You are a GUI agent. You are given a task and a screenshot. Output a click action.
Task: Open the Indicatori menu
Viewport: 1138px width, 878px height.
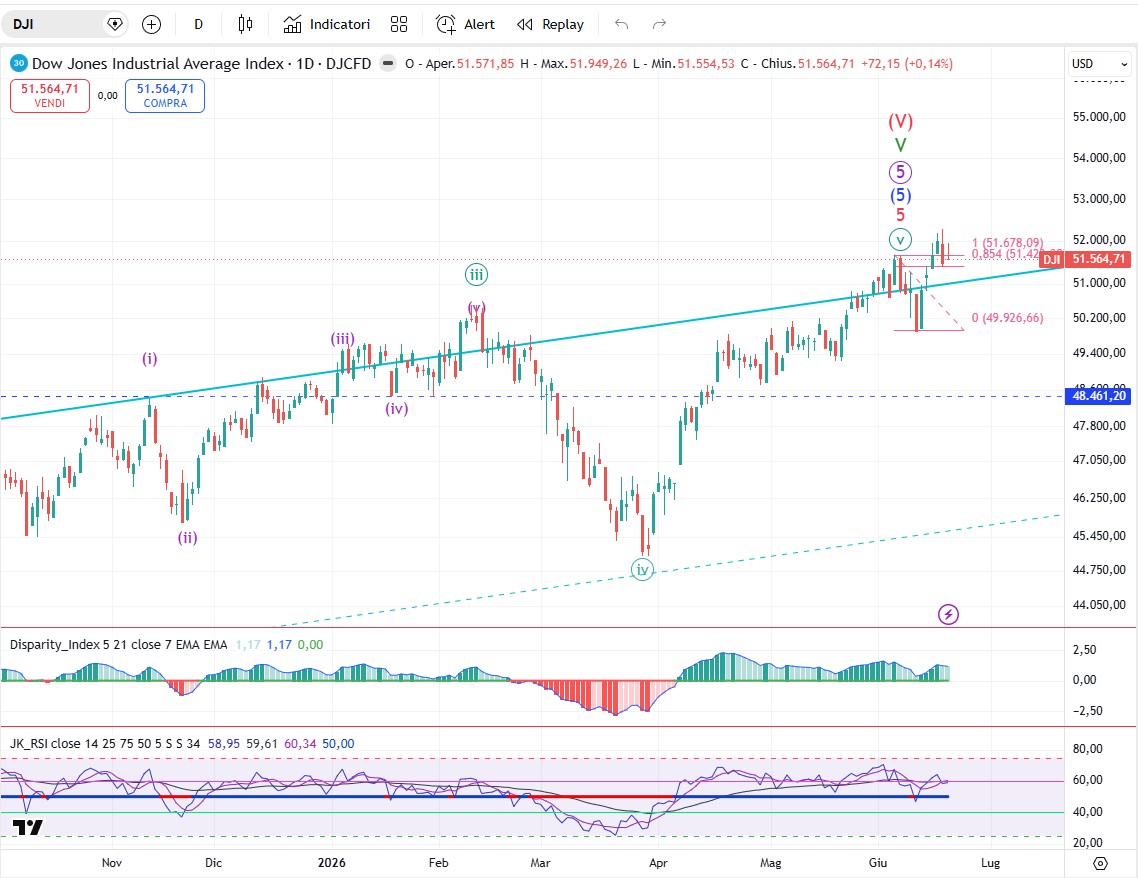327,25
